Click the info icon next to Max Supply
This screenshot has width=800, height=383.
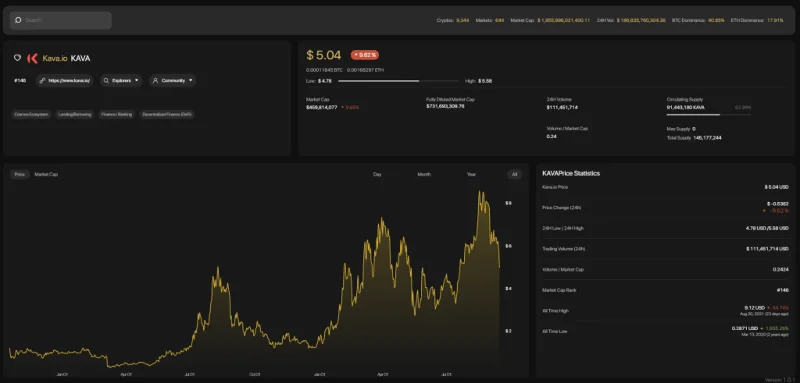(x=693, y=129)
